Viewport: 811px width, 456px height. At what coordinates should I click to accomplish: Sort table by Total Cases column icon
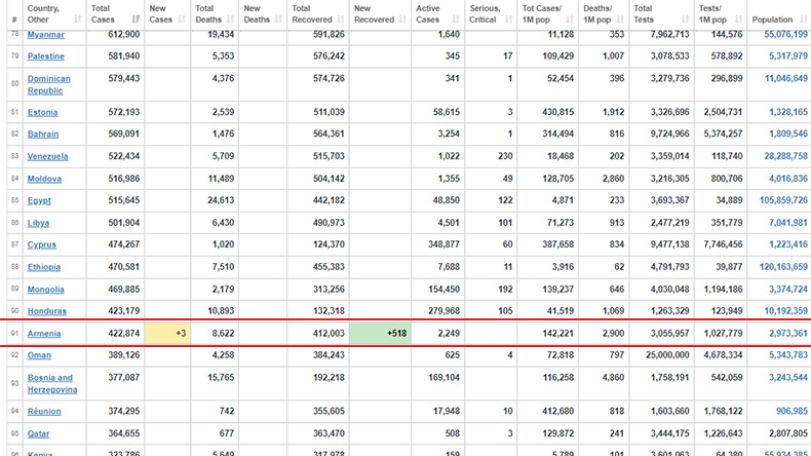[136, 20]
